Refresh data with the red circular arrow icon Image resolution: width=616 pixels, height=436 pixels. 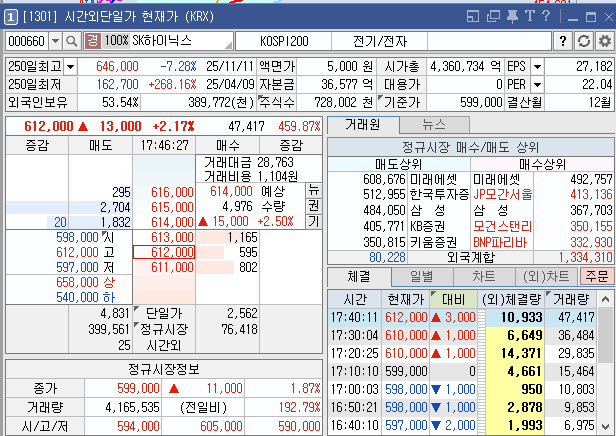[584, 41]
